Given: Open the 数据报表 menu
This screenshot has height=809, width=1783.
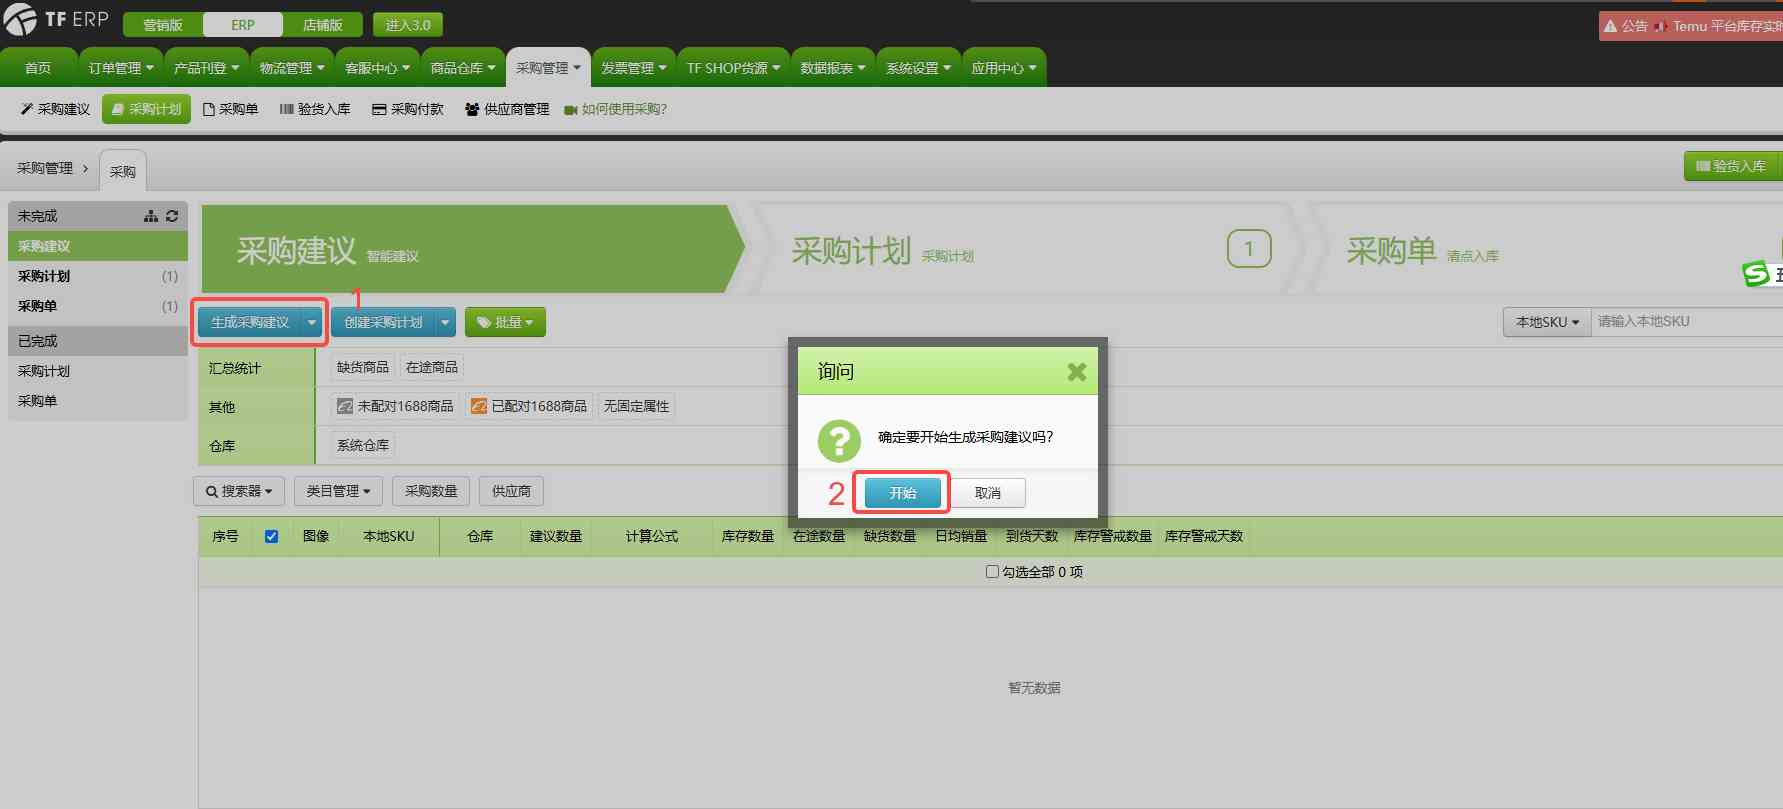Looking at the screenshot, I should coord(833,68).
